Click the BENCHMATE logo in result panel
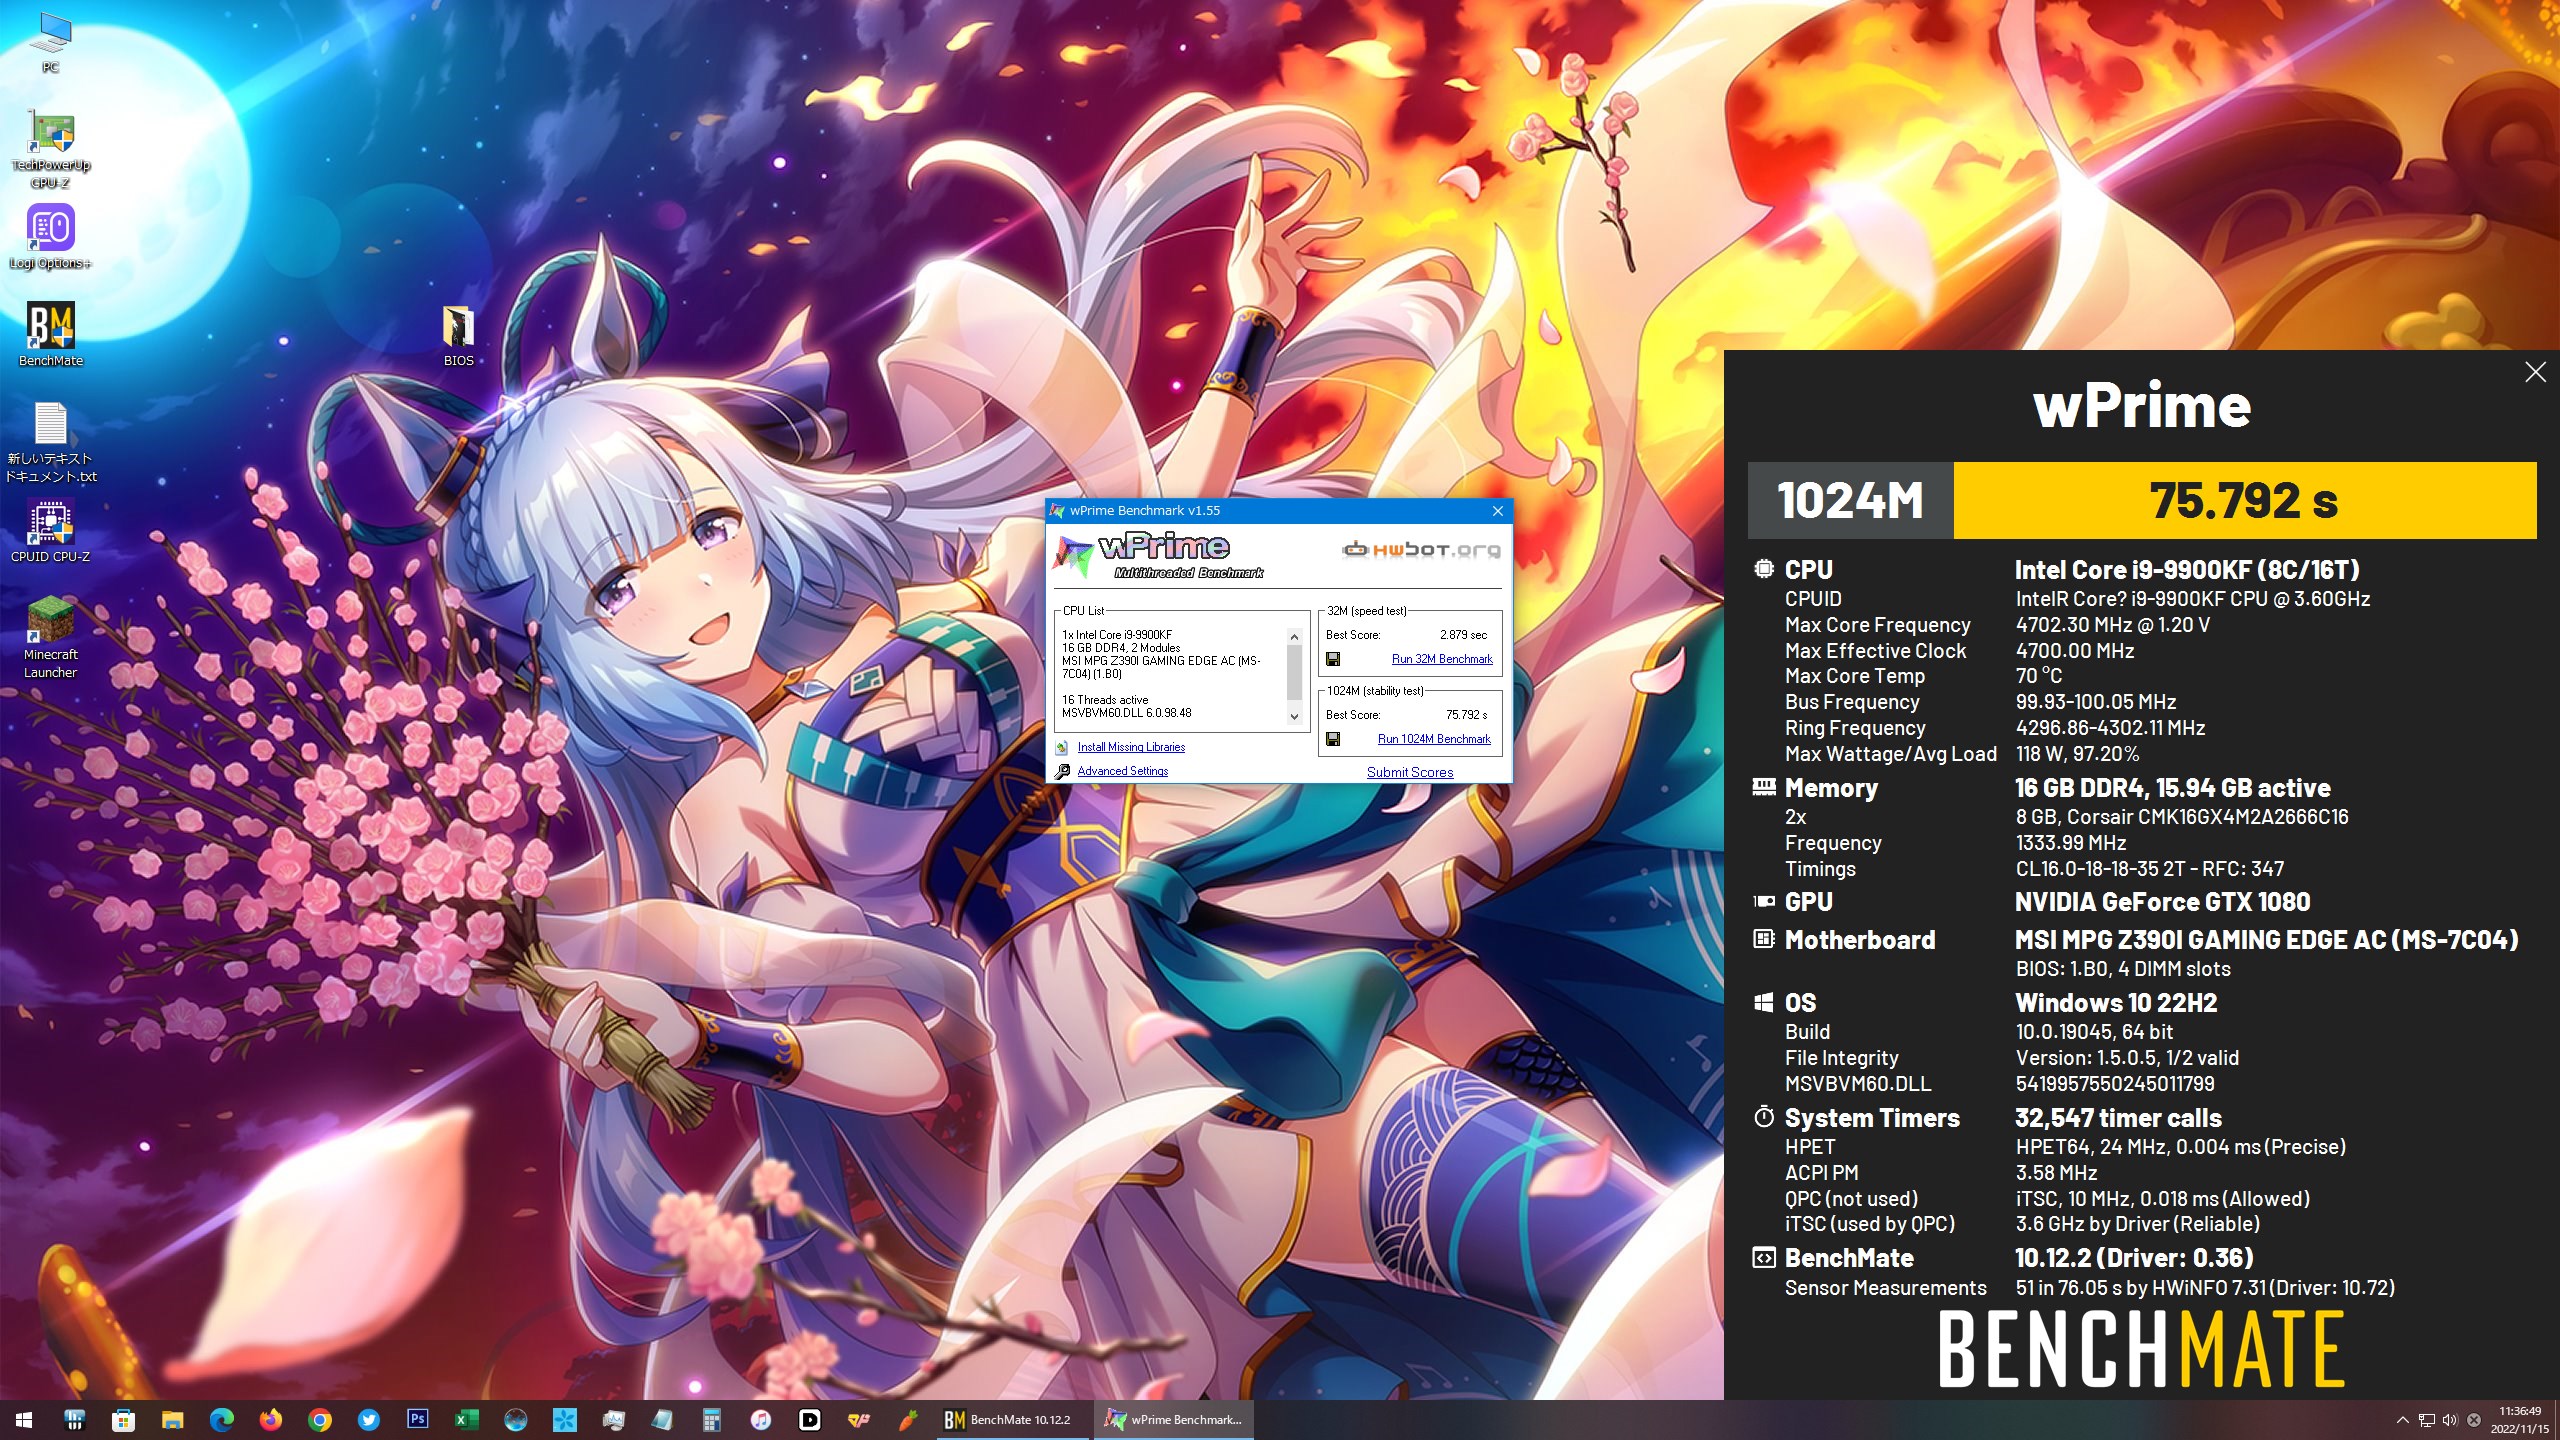 [x=2141, y=1350]
